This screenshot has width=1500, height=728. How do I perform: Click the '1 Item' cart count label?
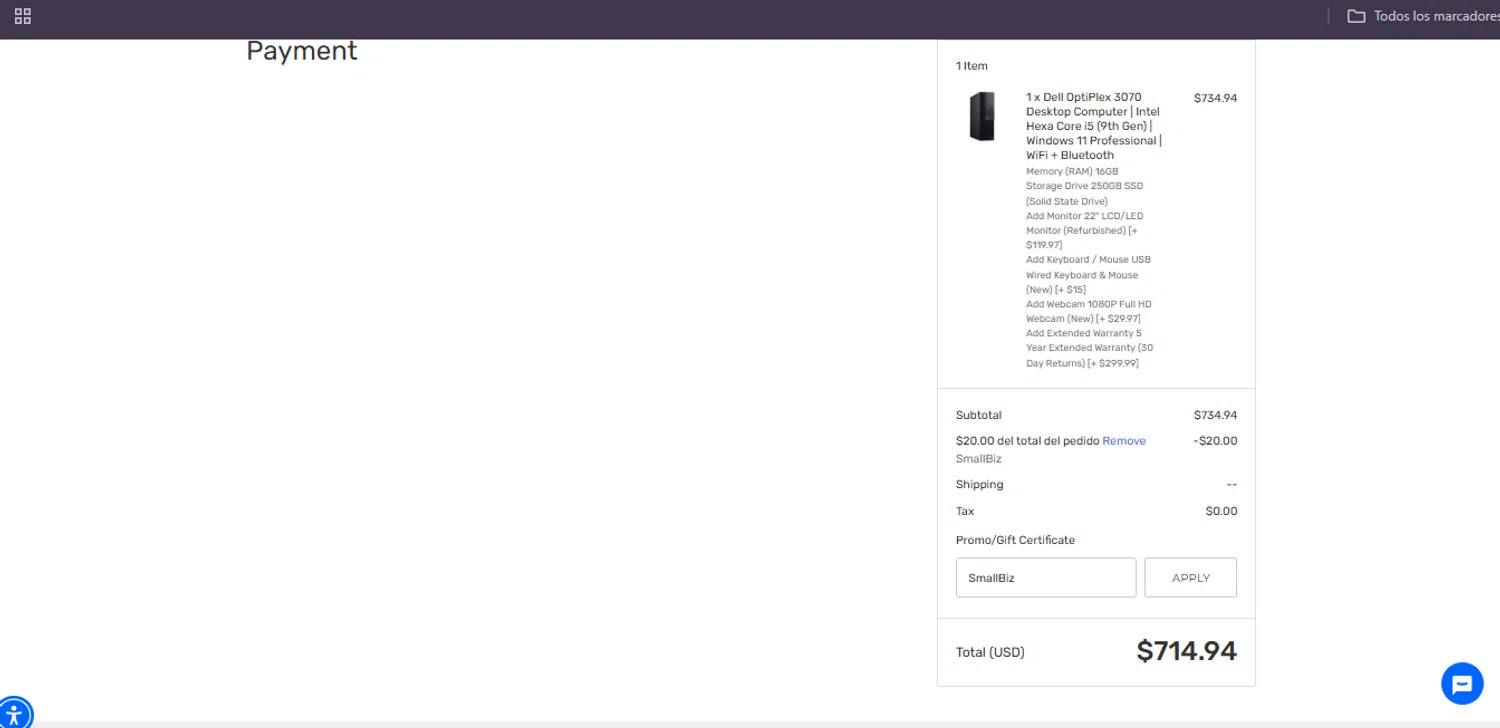(x=972, y=66)
